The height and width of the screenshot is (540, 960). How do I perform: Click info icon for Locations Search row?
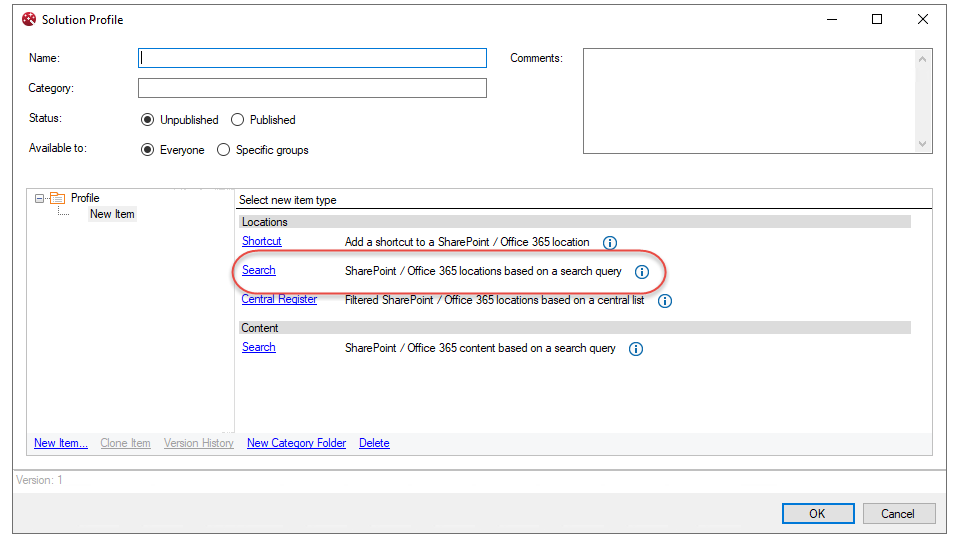pos(642,272)
